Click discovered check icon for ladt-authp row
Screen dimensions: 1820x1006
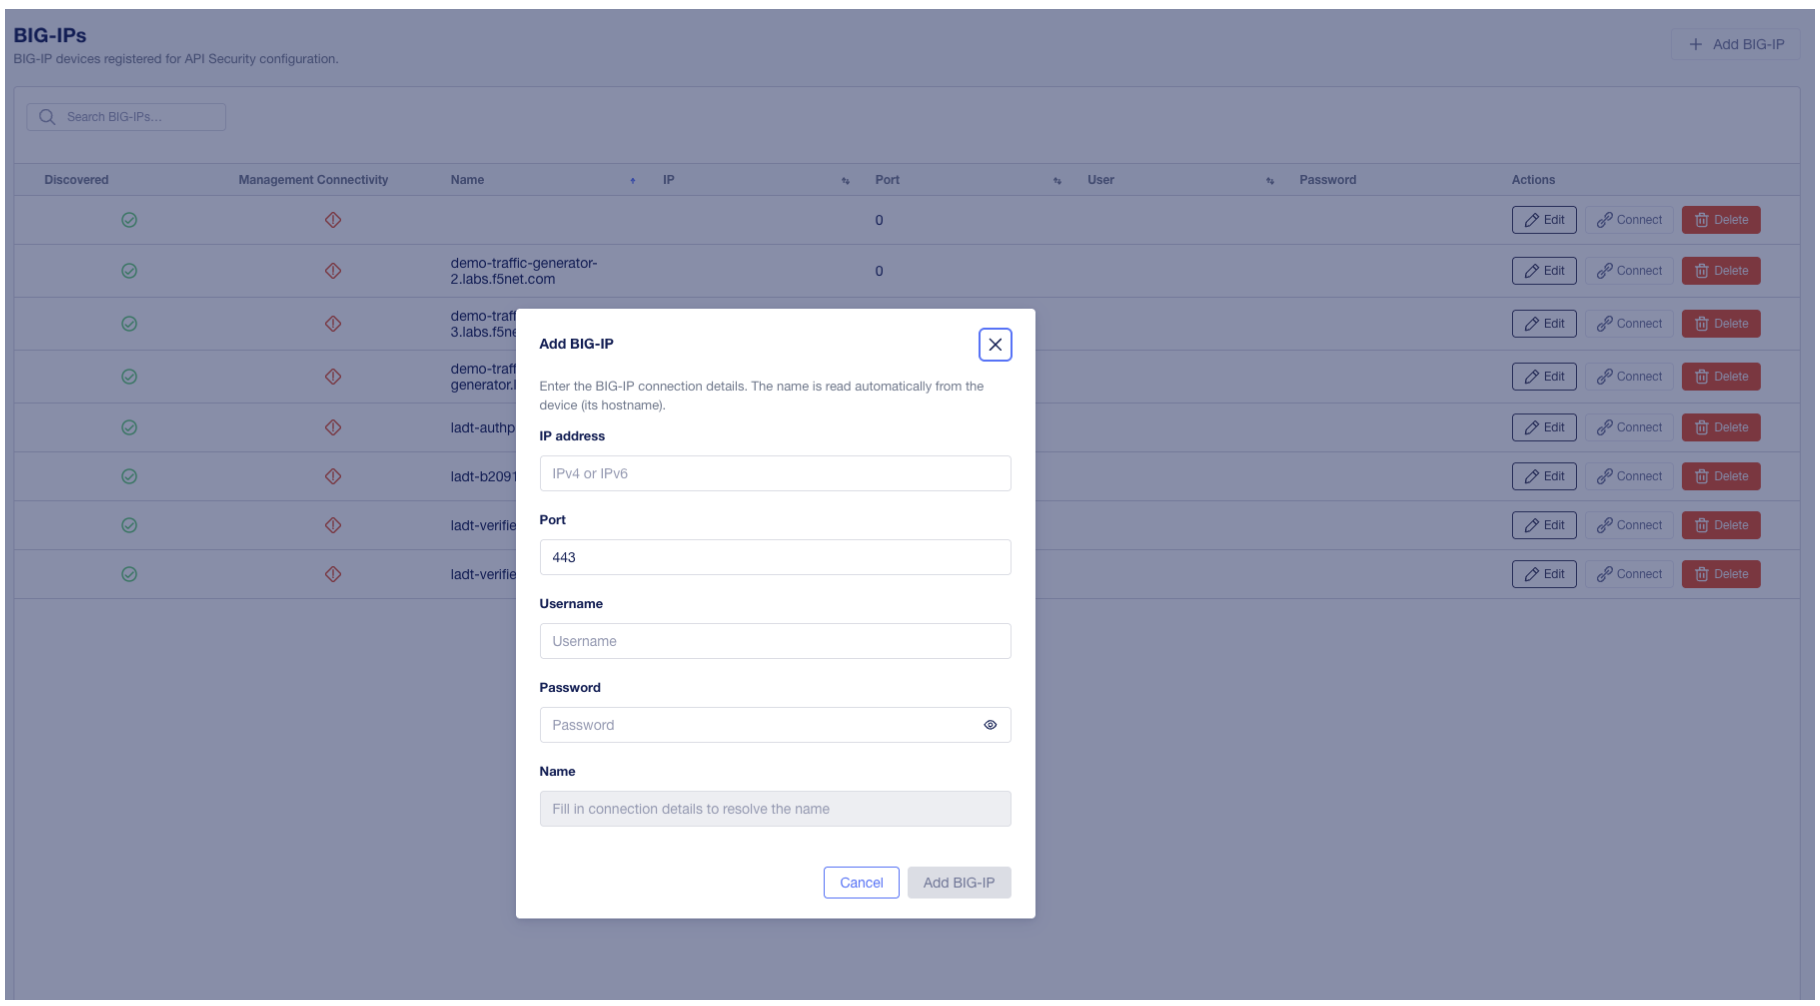[129, 428]
